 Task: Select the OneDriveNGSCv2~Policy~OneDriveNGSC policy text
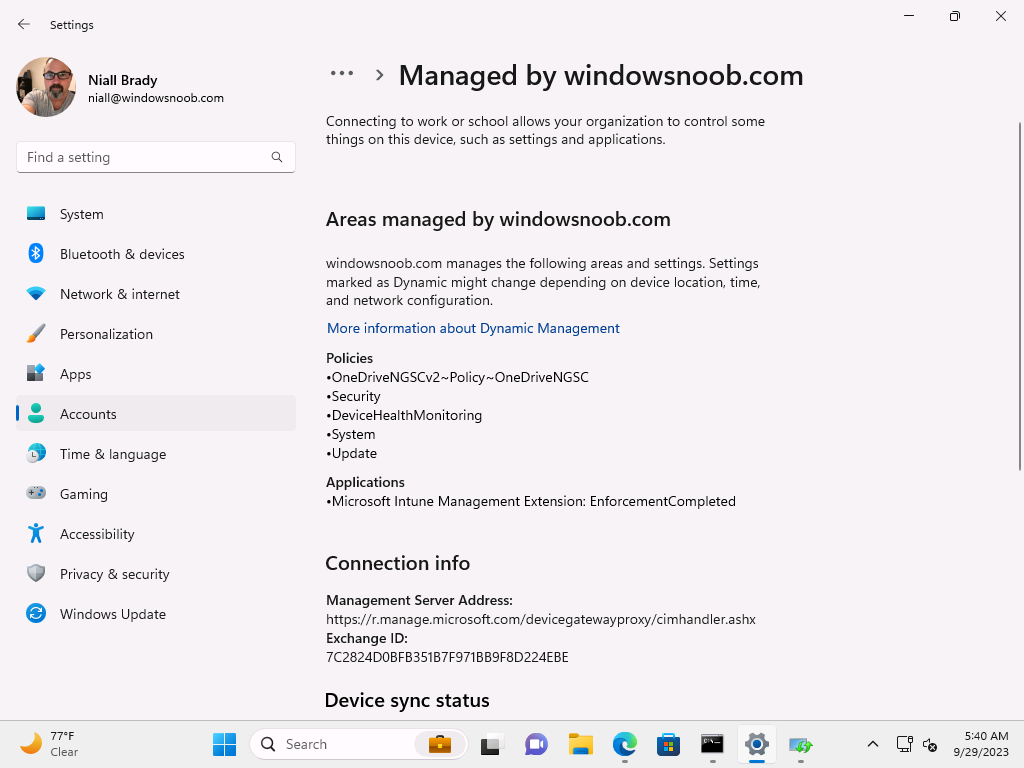[x=460, y=377]
